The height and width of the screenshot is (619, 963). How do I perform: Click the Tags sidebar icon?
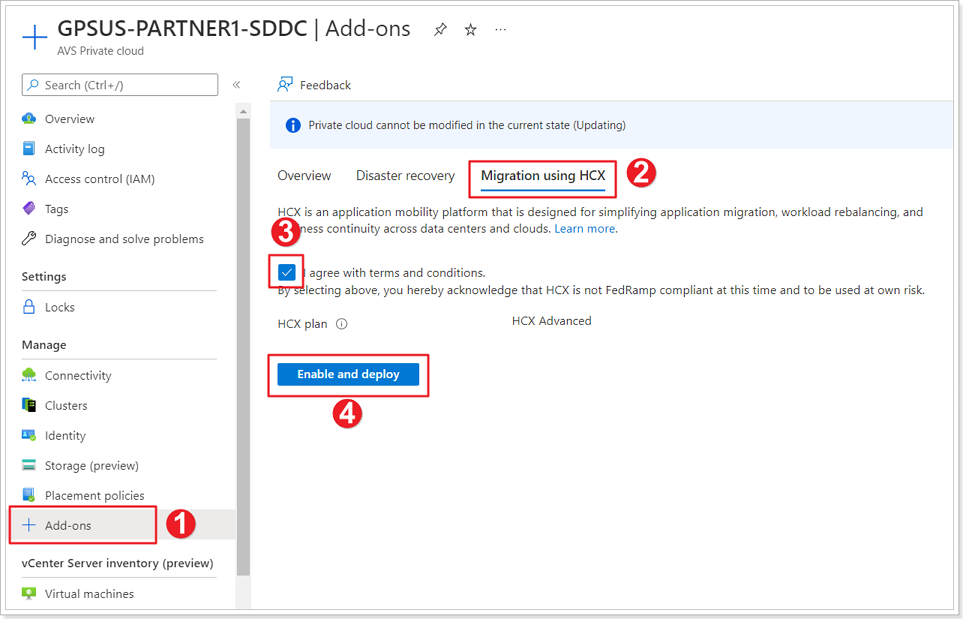point(30,208)
